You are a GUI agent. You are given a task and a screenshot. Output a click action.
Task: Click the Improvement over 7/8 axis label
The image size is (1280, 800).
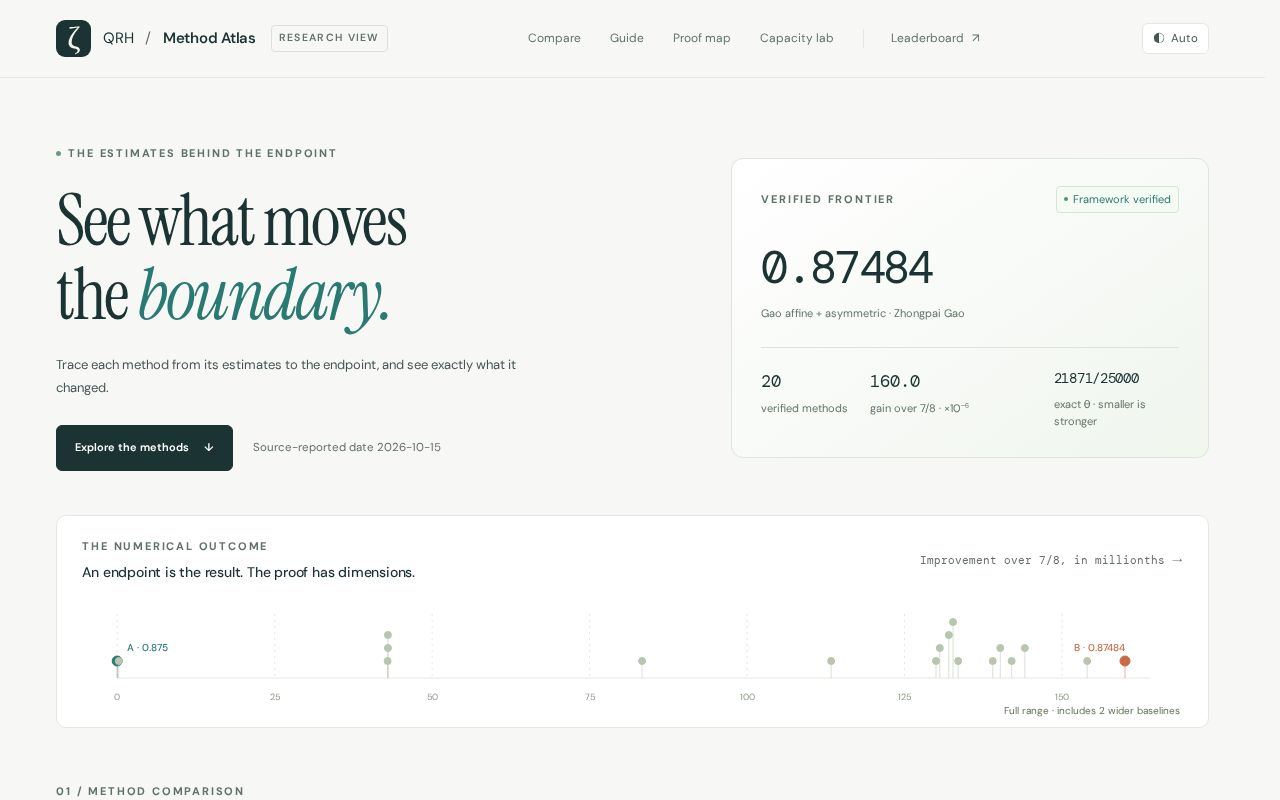1051,561
